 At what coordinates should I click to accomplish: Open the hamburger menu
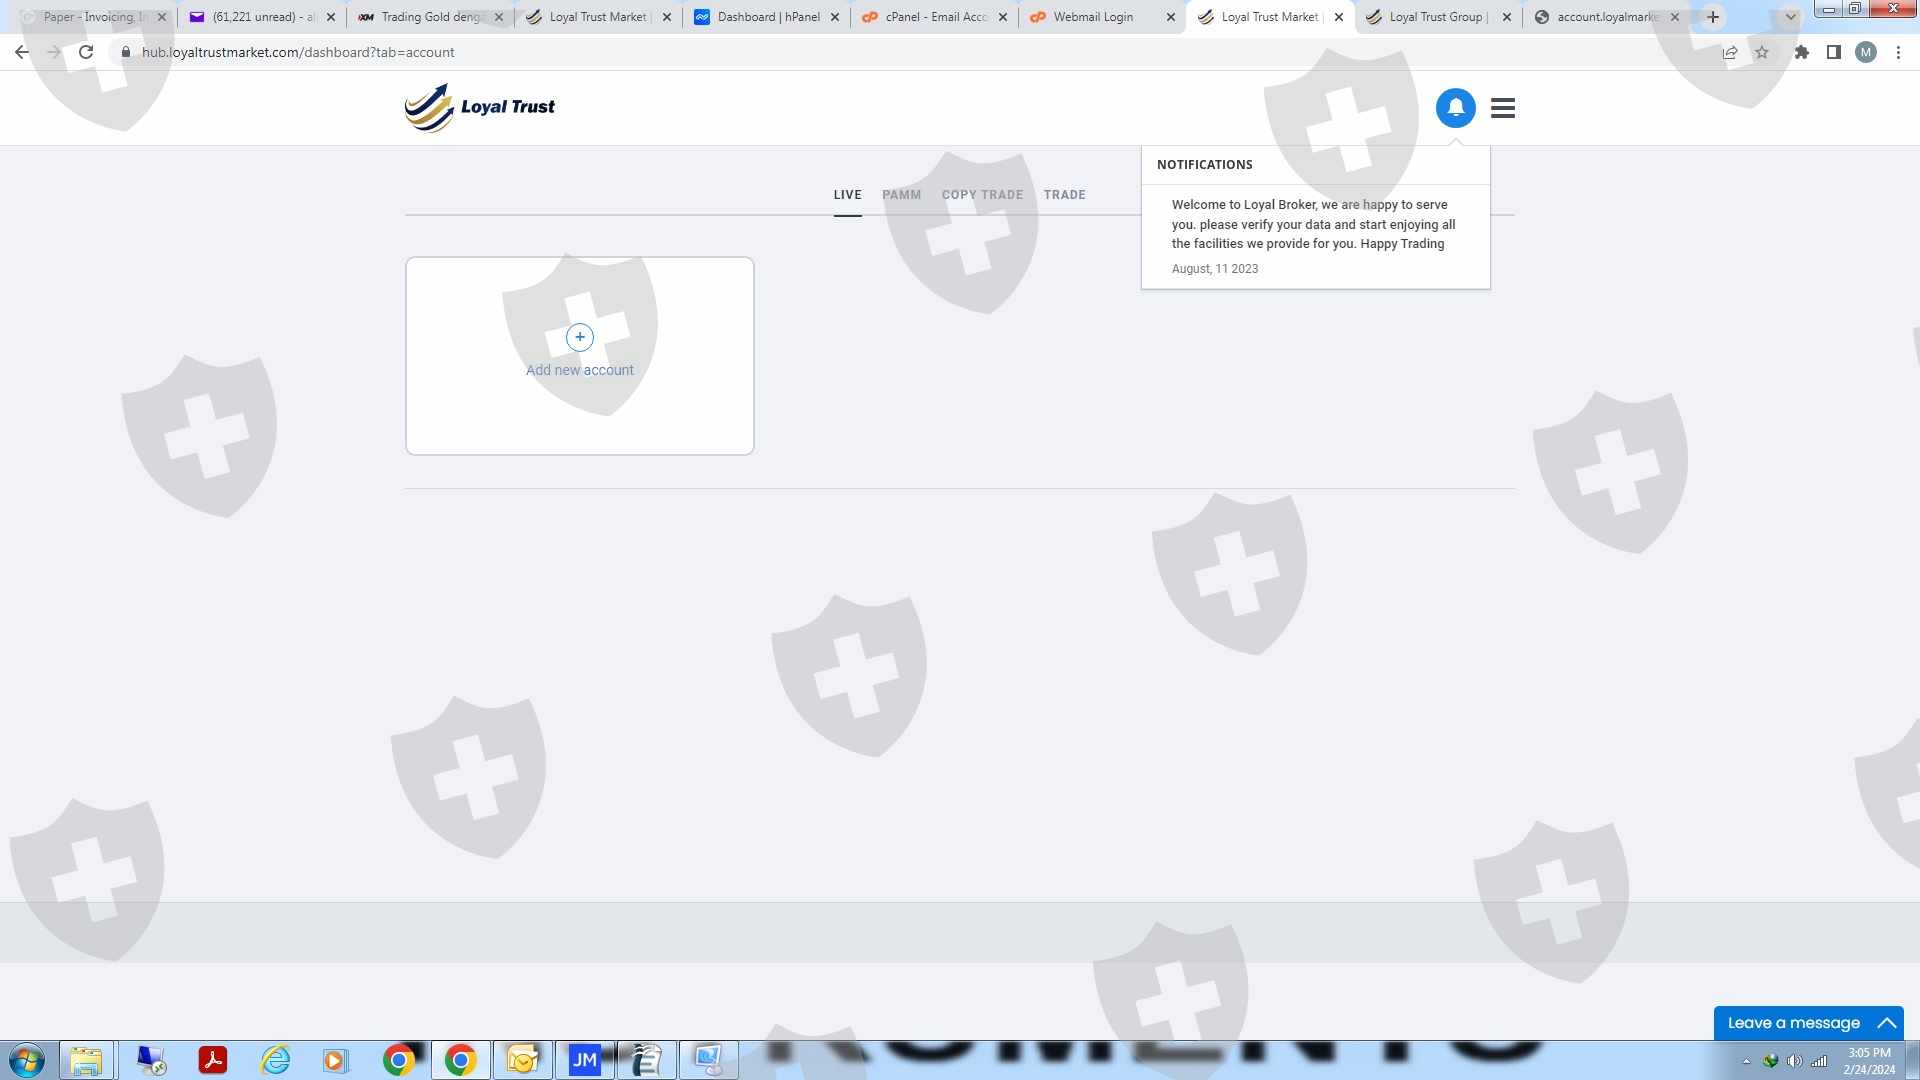(x=1502, y=107)
